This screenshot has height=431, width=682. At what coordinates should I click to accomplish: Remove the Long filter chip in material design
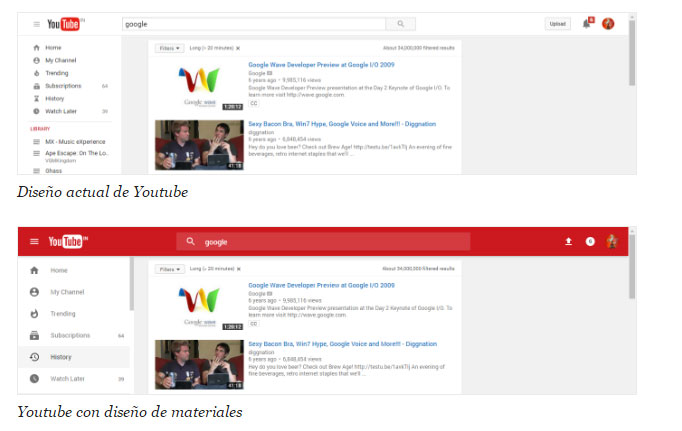coord(238,269)
